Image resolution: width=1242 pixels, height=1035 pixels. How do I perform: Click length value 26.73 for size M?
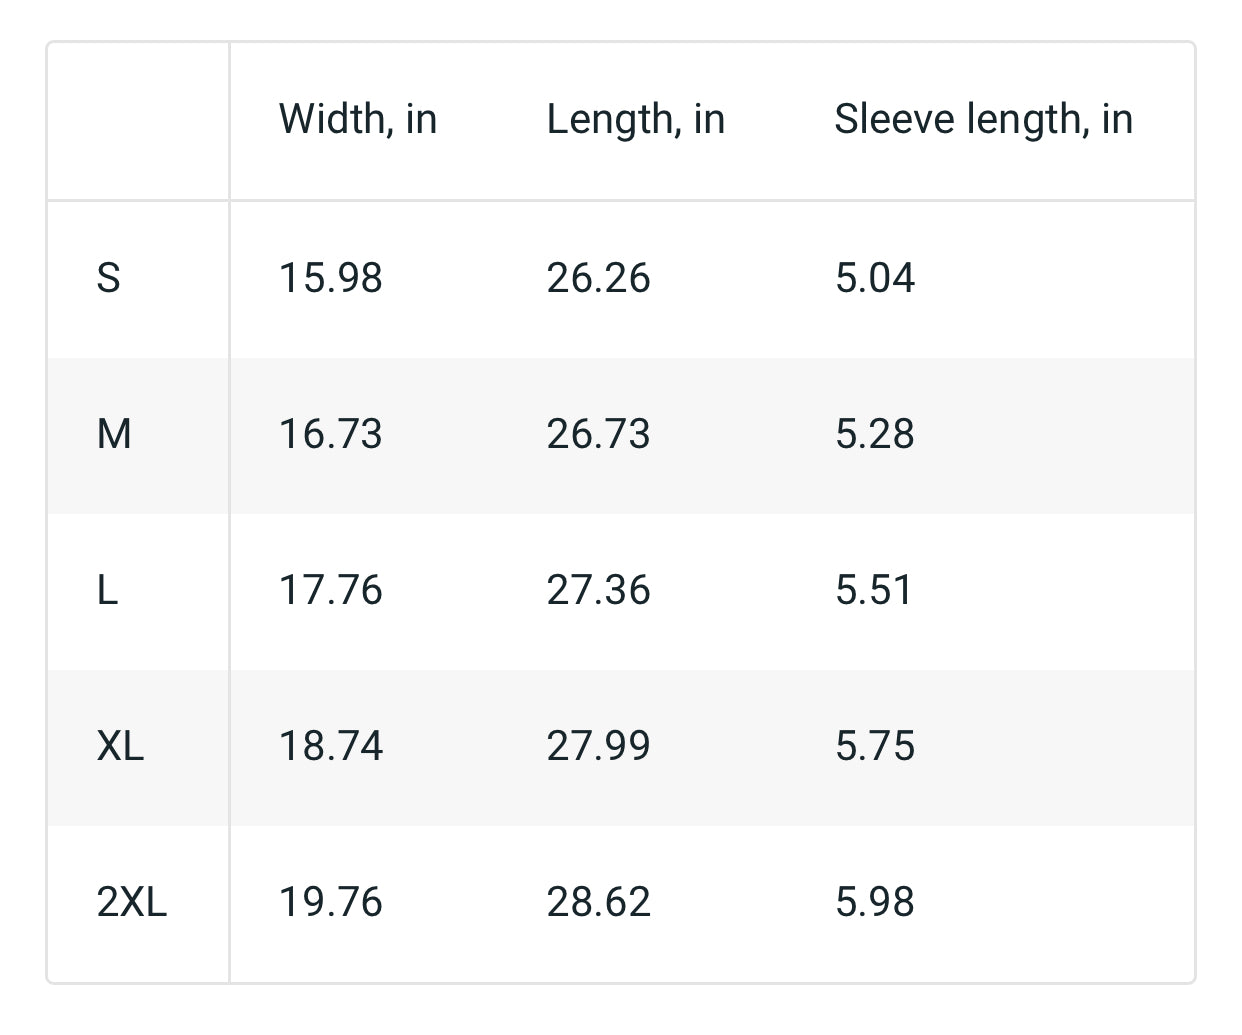598,434
